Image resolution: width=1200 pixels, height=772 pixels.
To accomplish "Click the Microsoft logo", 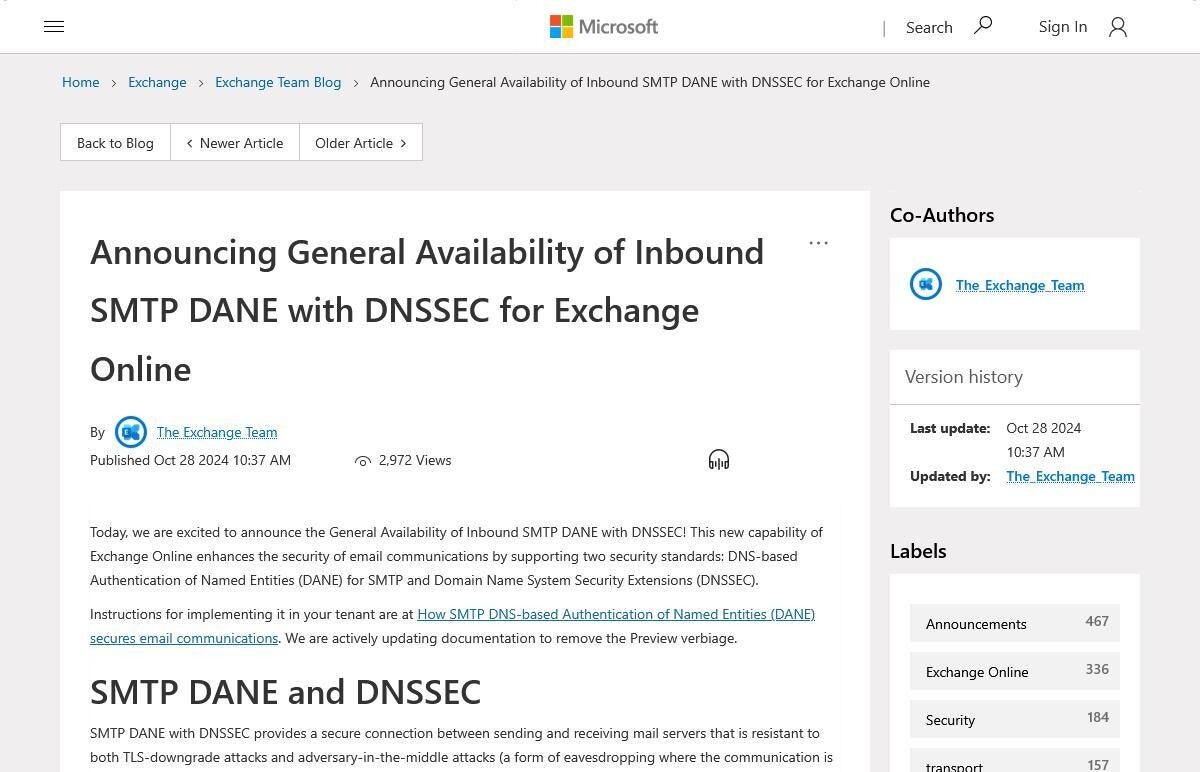I will [x=604, y=27].
